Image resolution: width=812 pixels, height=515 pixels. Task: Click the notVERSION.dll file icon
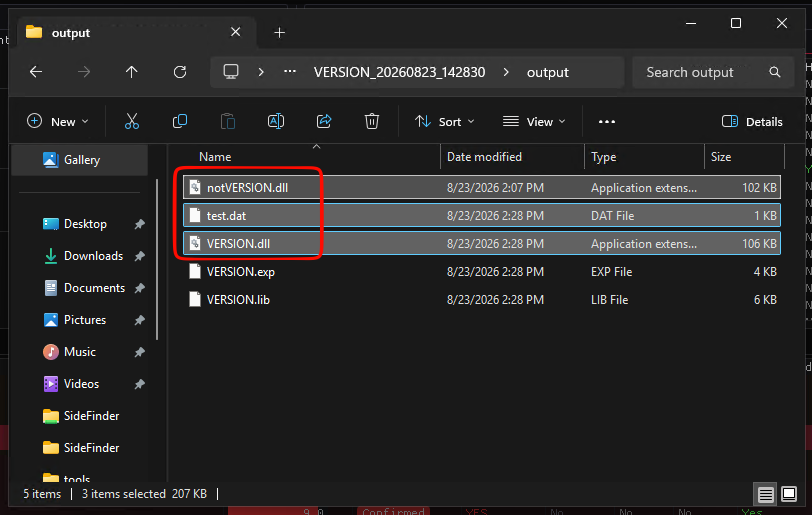[x=195, y=187]
